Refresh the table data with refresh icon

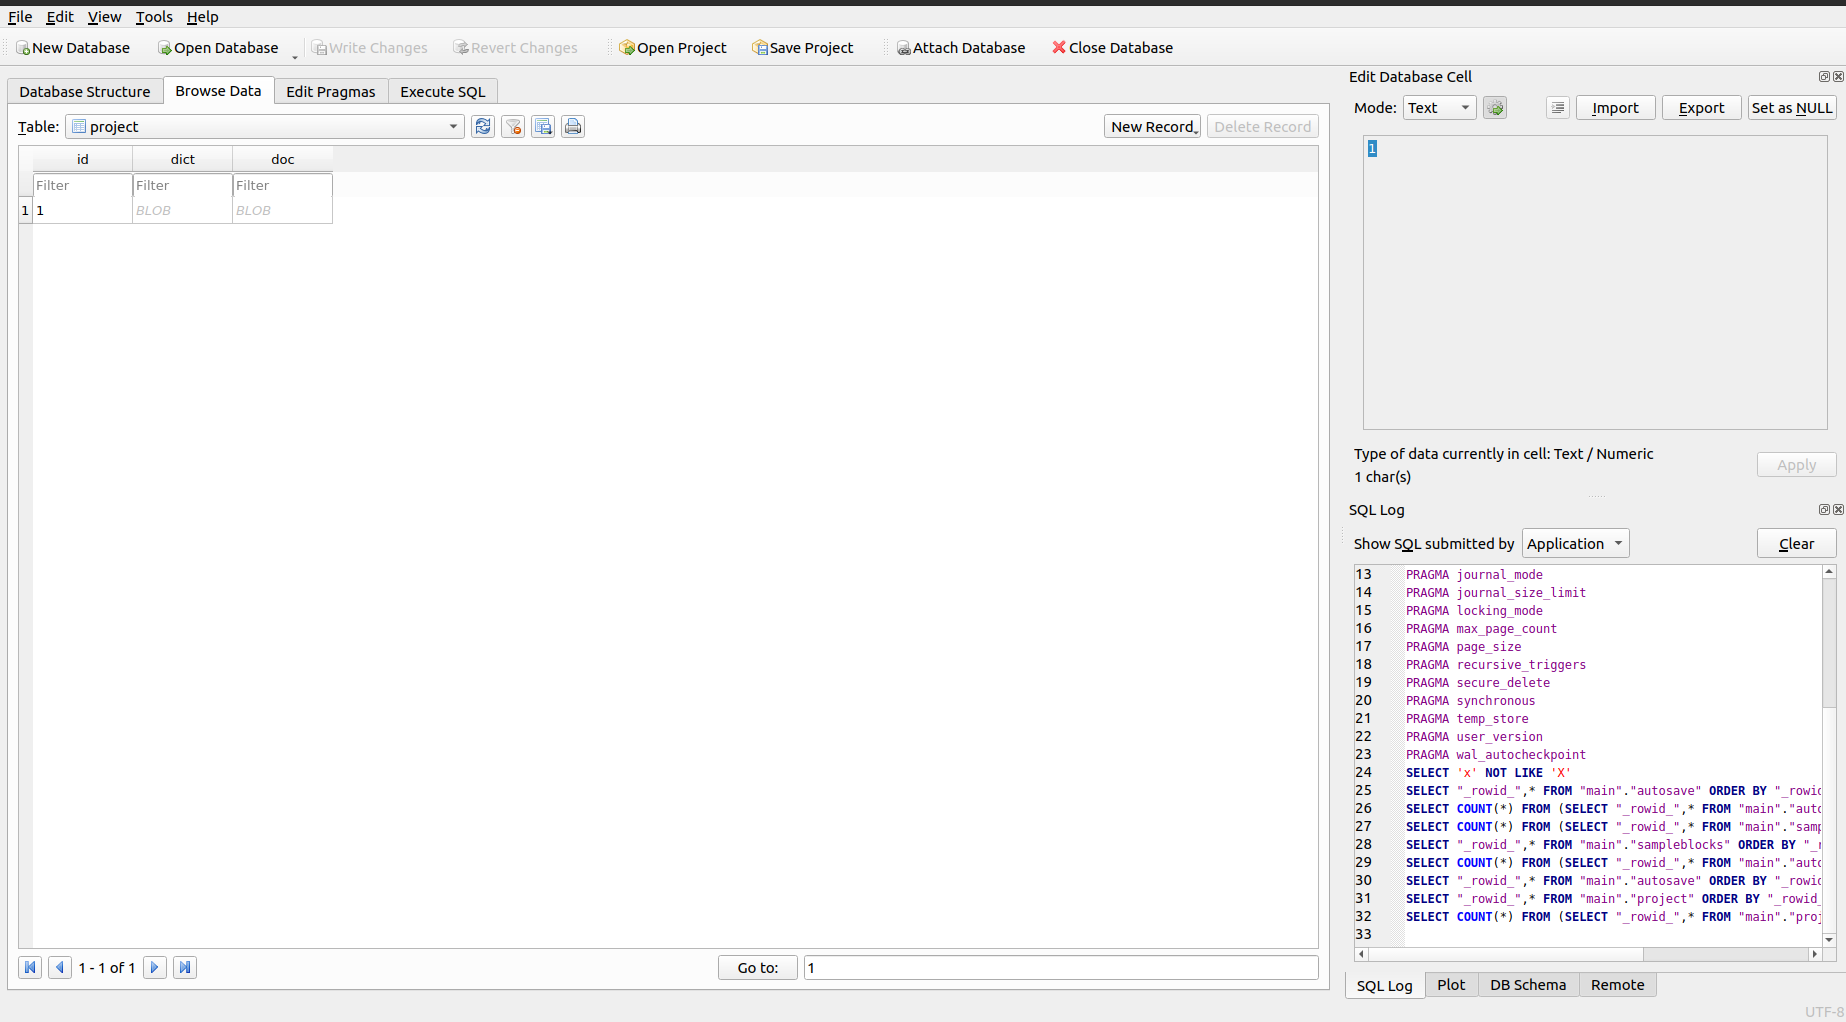point(483,127)
